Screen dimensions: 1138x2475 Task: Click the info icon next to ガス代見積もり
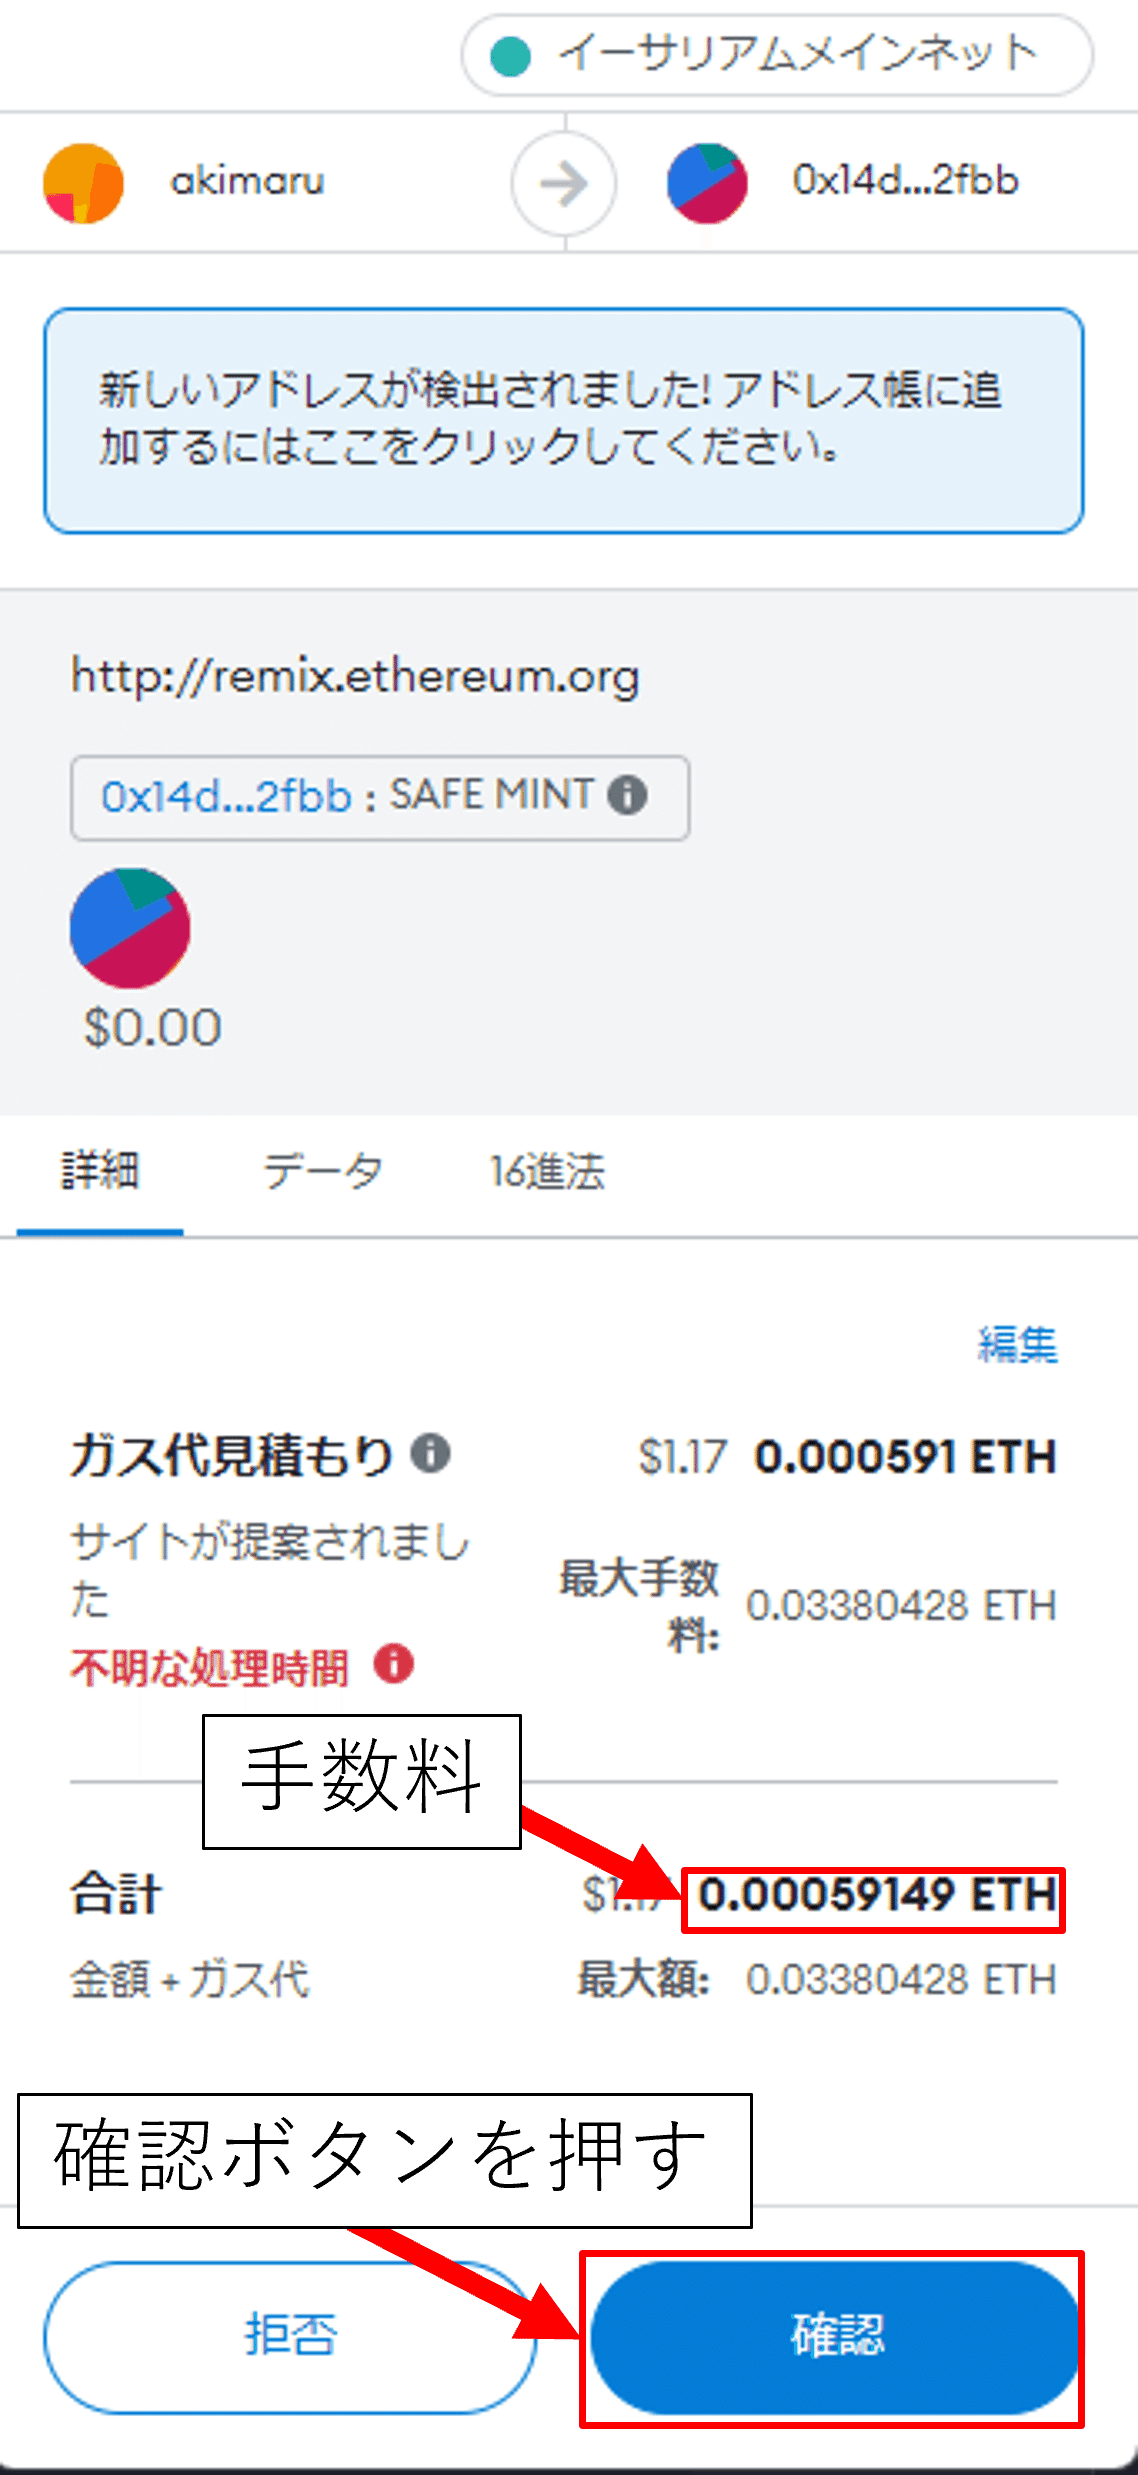[x=432, y=1455]
